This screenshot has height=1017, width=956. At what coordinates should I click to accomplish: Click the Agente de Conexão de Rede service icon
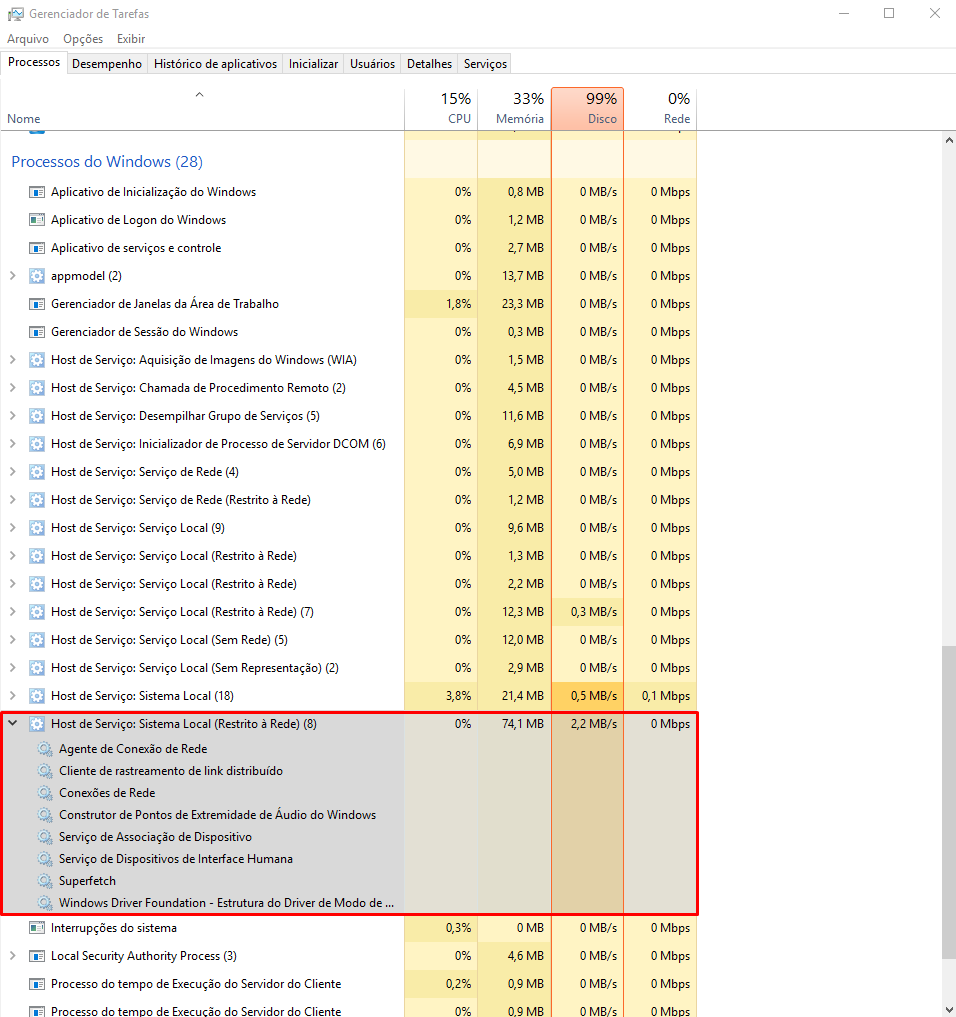click(x=45, y=749)
